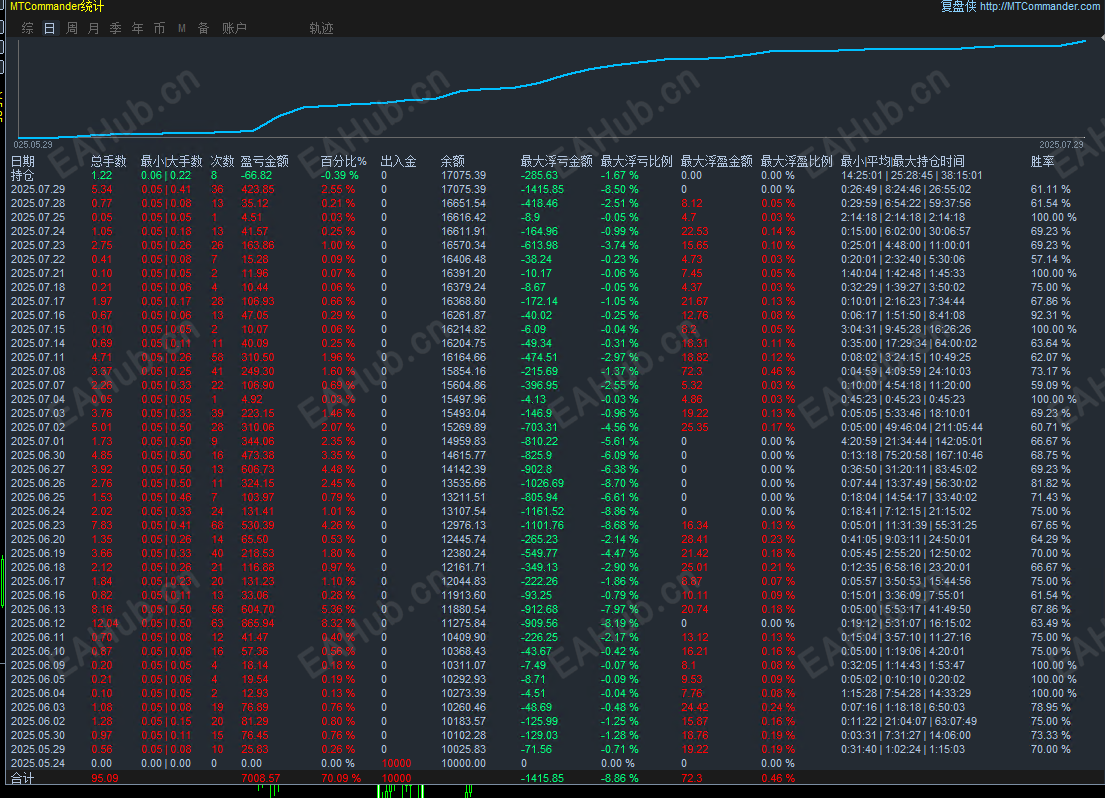Click the 70.09 % total percentage
Viewport: 1105px width, 798px height.
[x=341, y=778]
